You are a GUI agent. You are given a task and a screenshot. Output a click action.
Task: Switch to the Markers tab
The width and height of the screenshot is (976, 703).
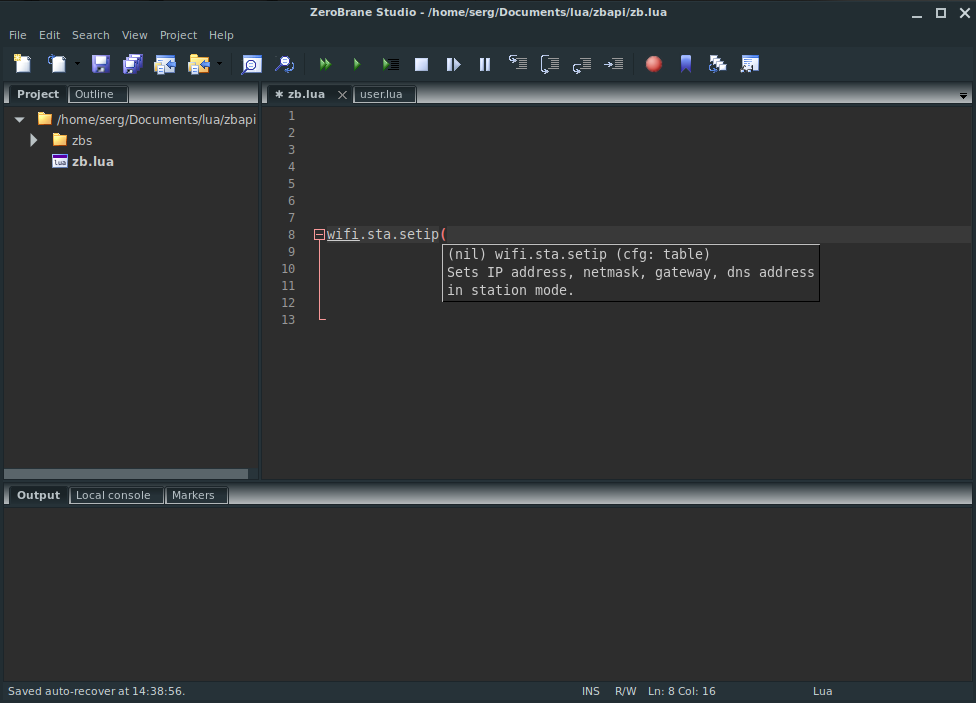coord(196,496)
